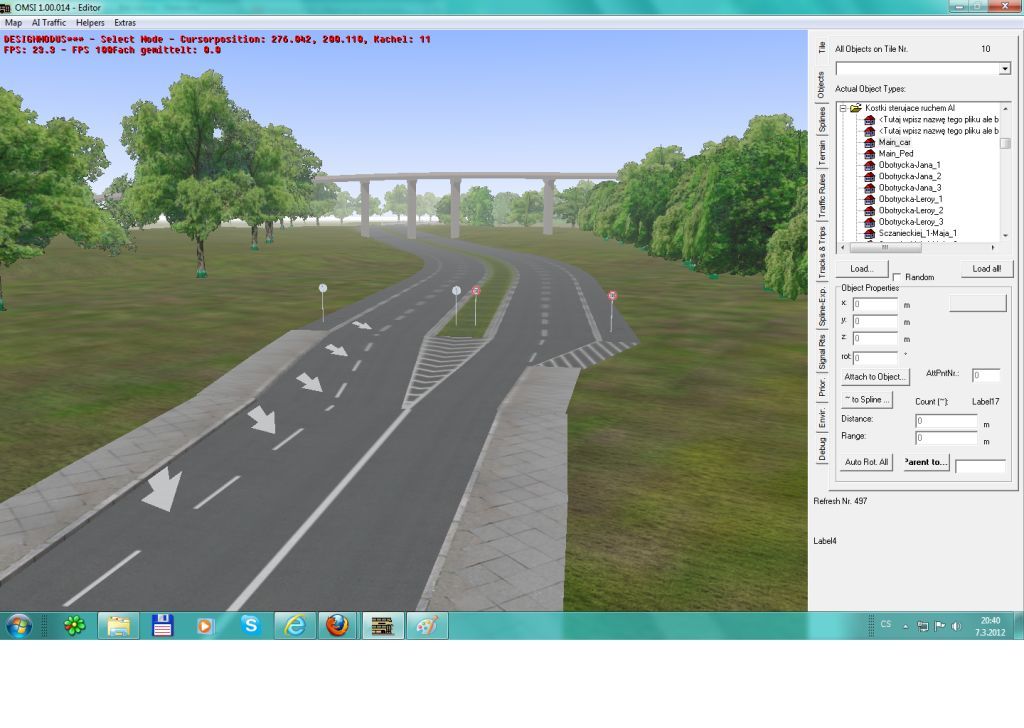Viewport: 1024px width, 728px height.
Task: Open Skype from the taskbar
Action: [250, 626]
